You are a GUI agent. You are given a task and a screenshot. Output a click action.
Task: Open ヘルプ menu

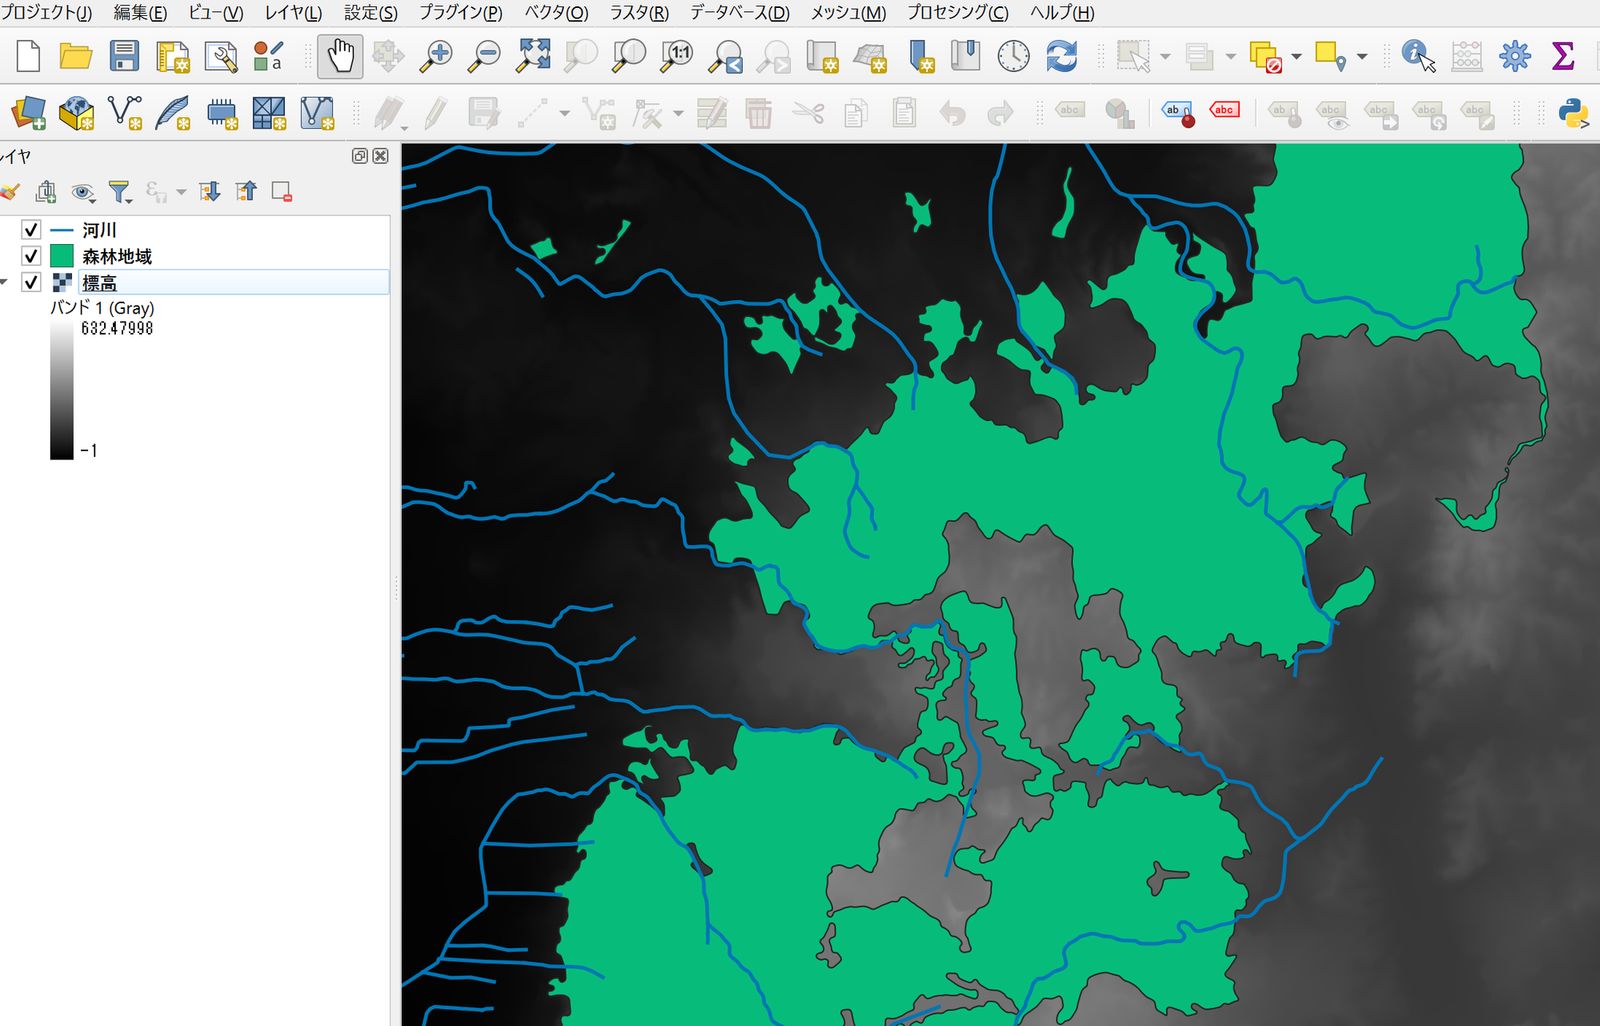coord(1062,13)
